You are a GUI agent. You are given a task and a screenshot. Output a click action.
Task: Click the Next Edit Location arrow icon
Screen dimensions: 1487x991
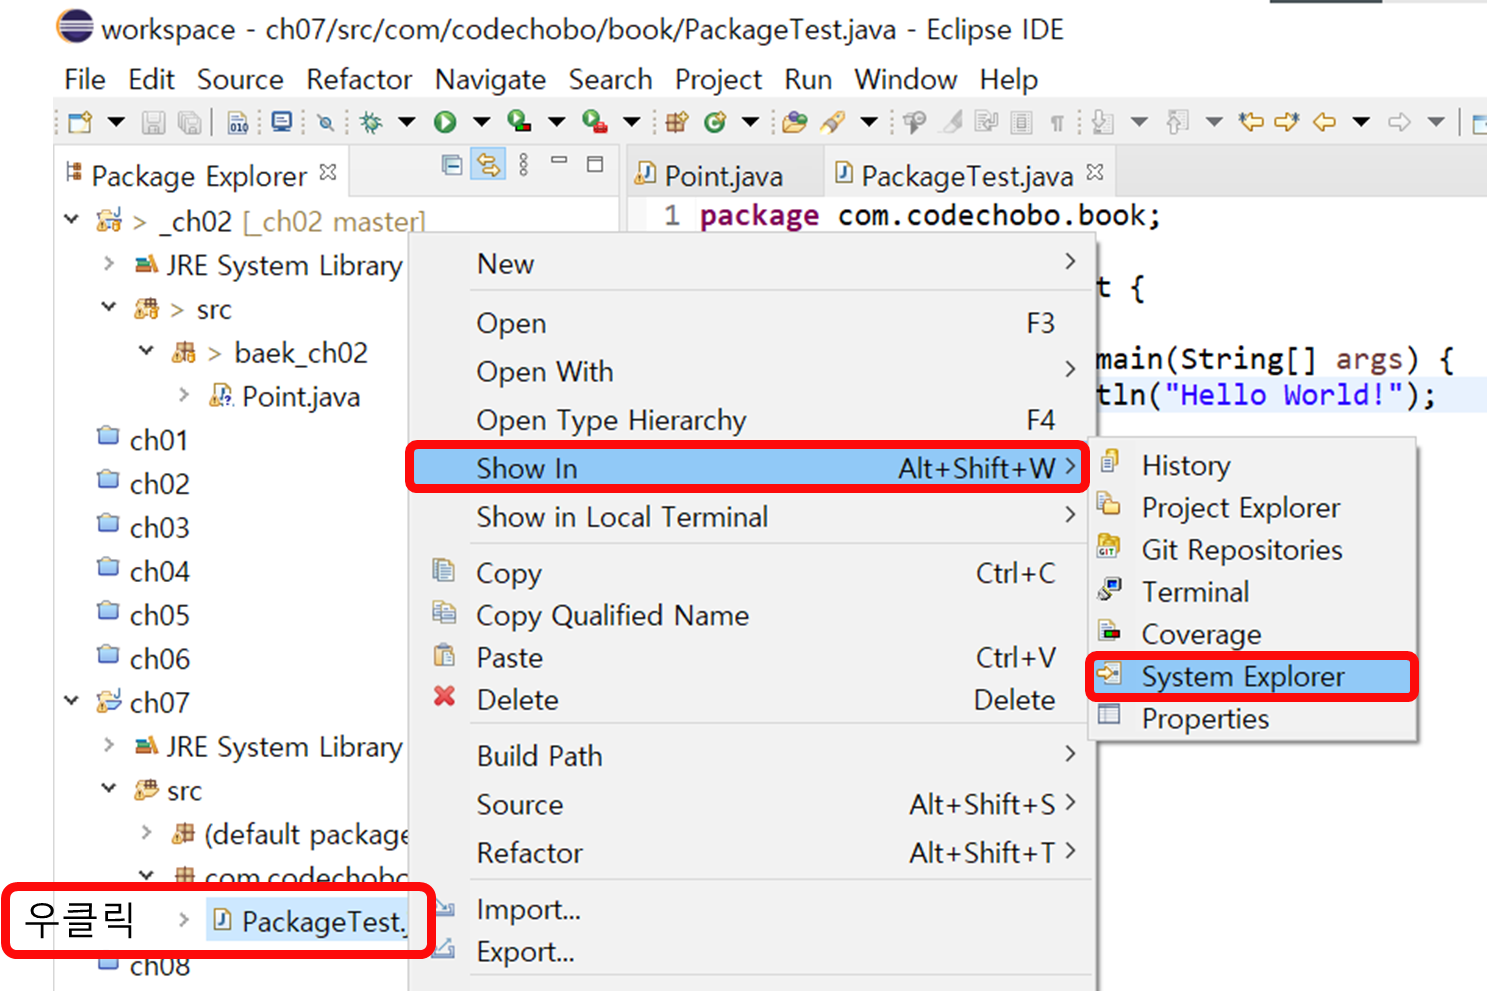point(1287,122)
